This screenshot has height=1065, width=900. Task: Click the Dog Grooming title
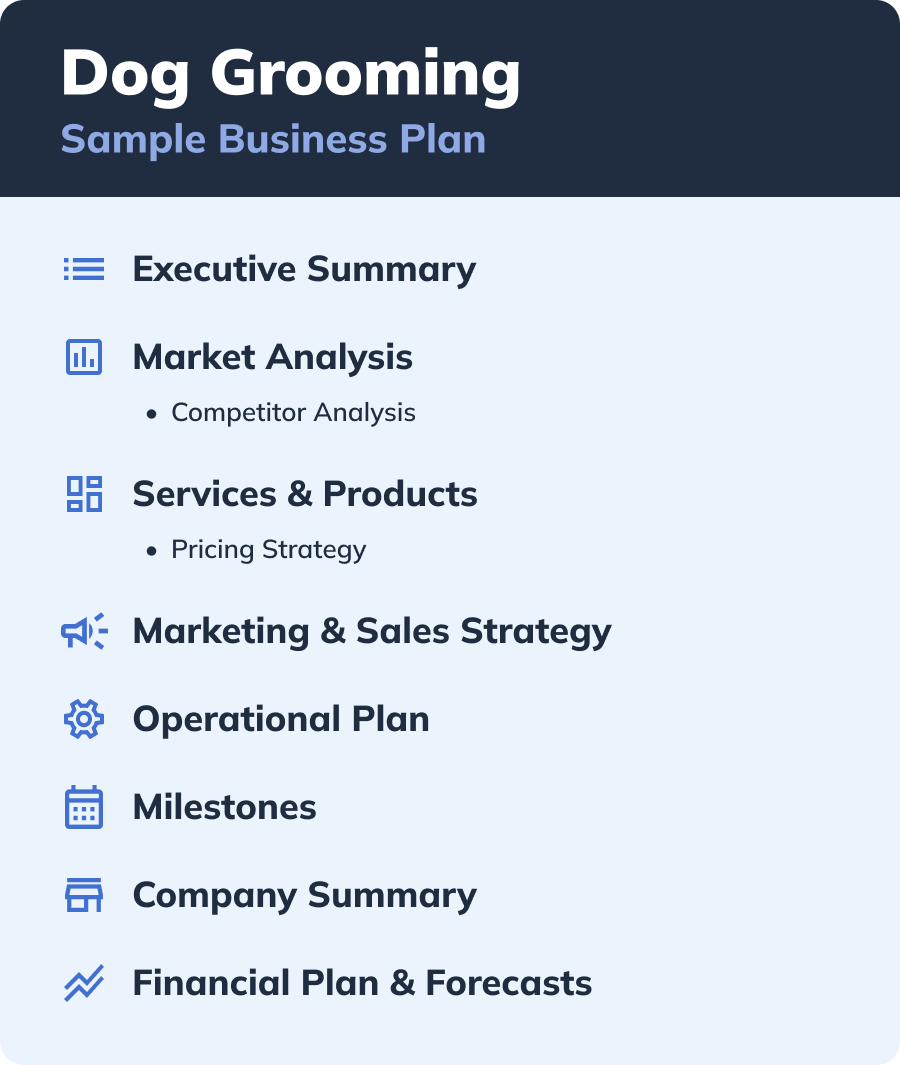(x=290, y=75)
